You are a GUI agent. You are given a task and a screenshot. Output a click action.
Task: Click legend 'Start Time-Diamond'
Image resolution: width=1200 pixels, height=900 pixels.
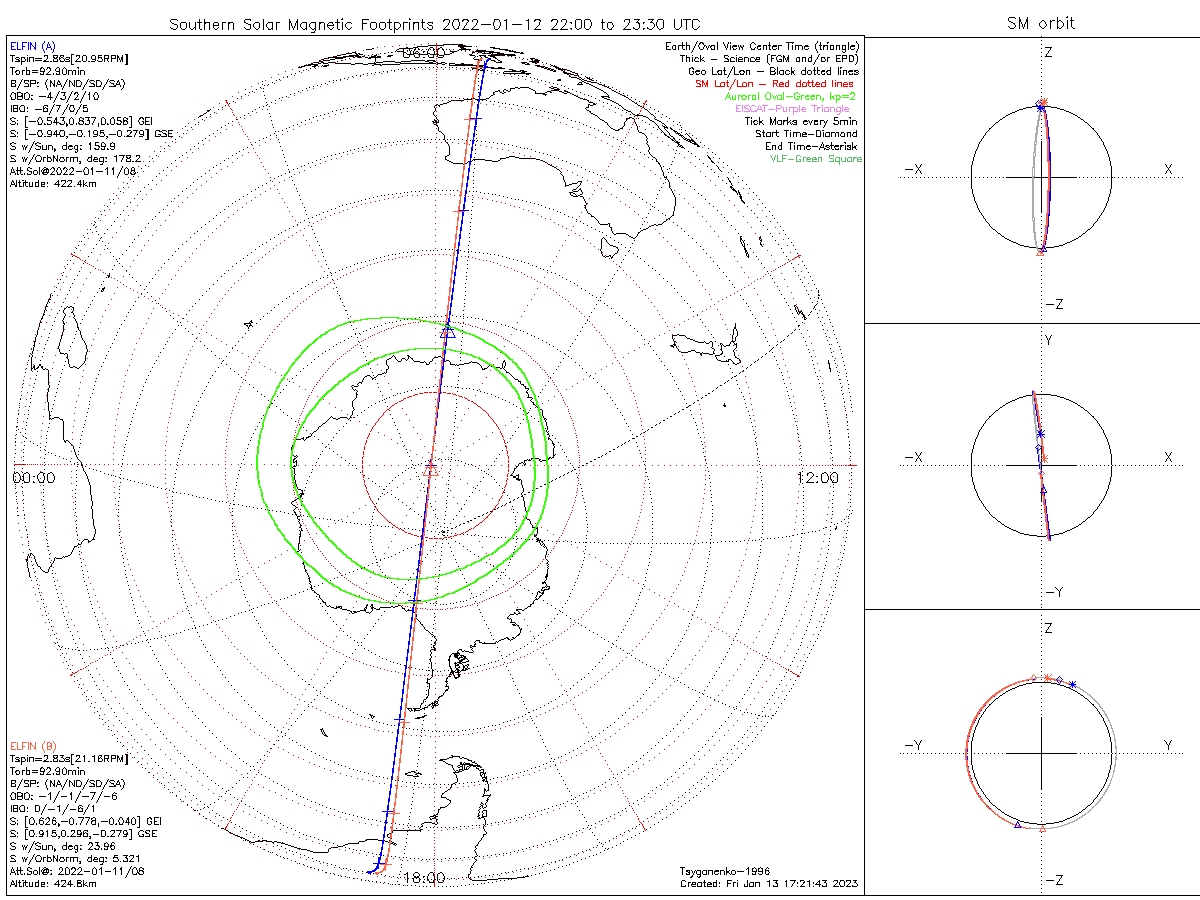pos(807,134)
